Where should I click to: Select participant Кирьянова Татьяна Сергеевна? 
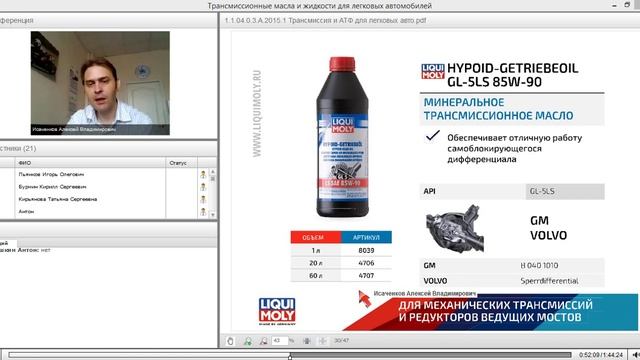58,199
